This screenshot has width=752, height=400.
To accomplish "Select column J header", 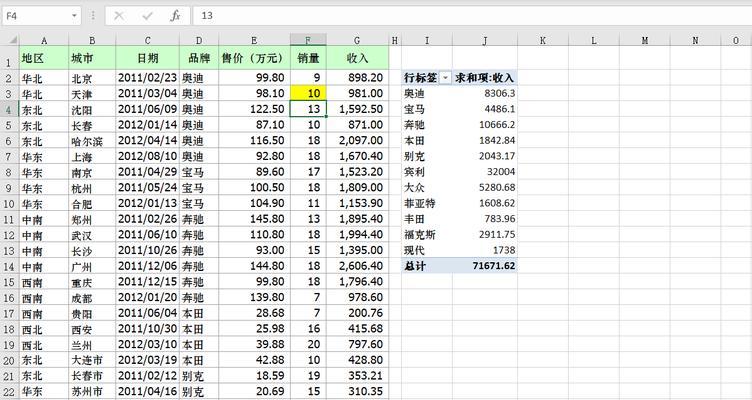I will click(485, 40).
